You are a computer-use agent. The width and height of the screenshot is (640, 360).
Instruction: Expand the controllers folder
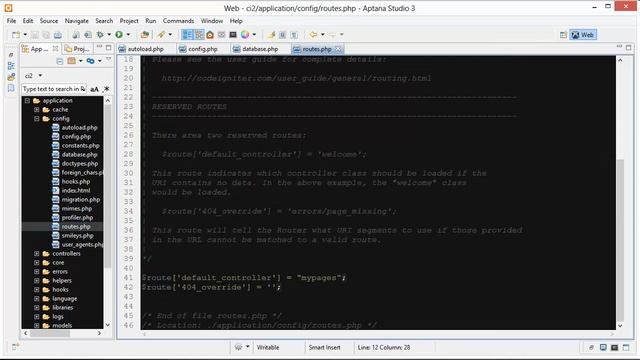(x=37, y=253)
